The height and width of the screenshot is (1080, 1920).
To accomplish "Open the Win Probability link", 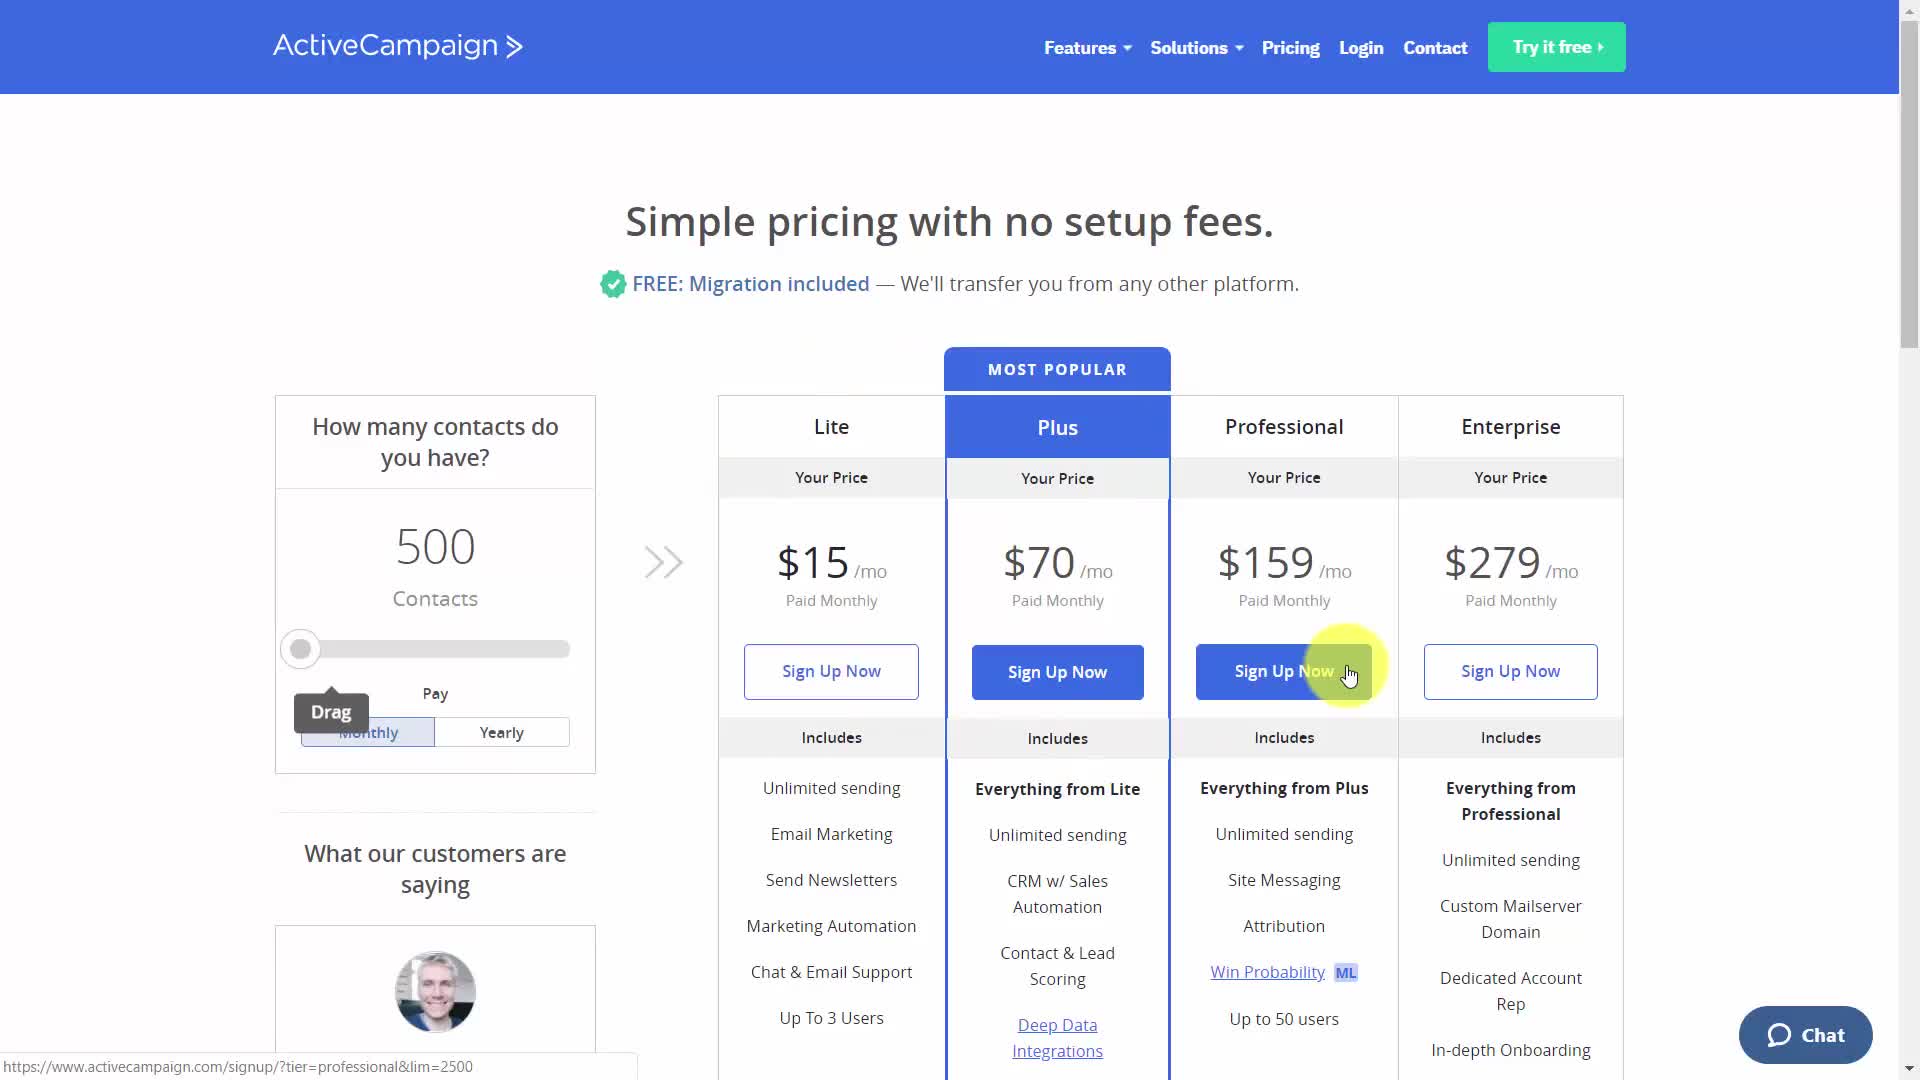I will (x=1267, y=972).
